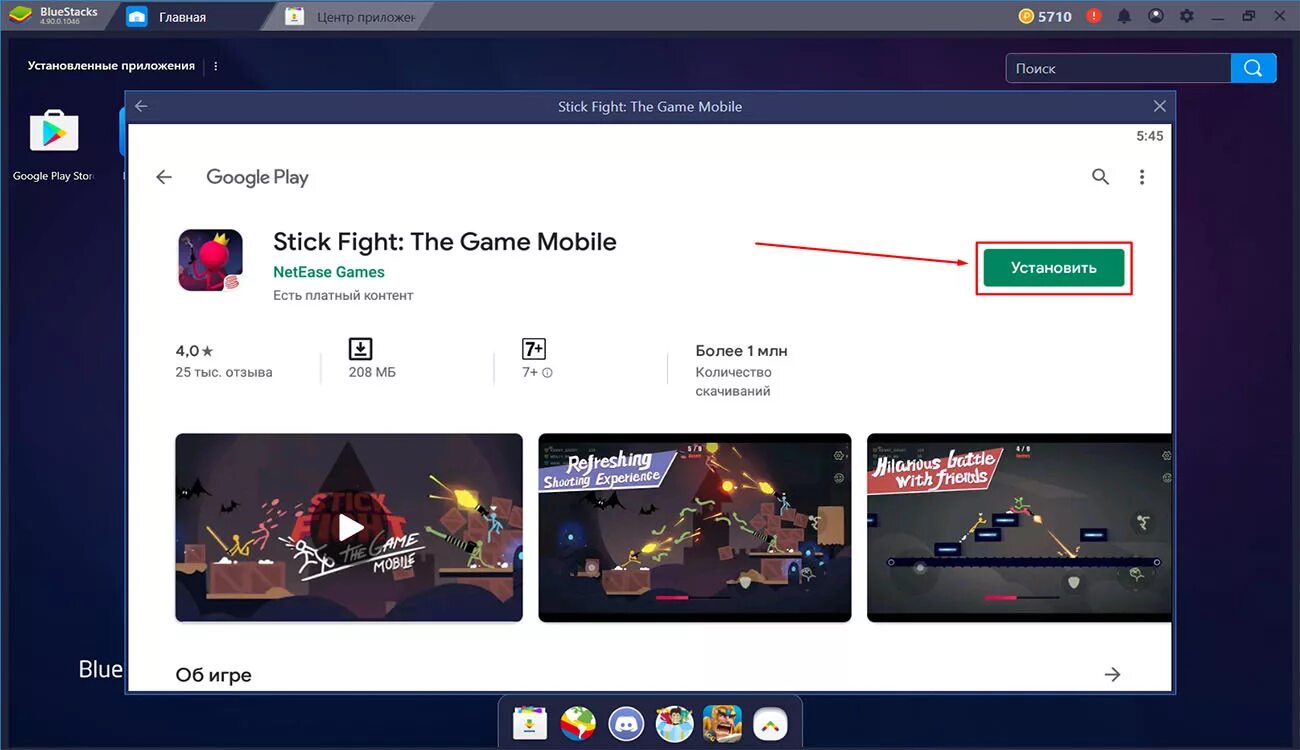Play the Stick Fight trailer video

pos(349,527)
